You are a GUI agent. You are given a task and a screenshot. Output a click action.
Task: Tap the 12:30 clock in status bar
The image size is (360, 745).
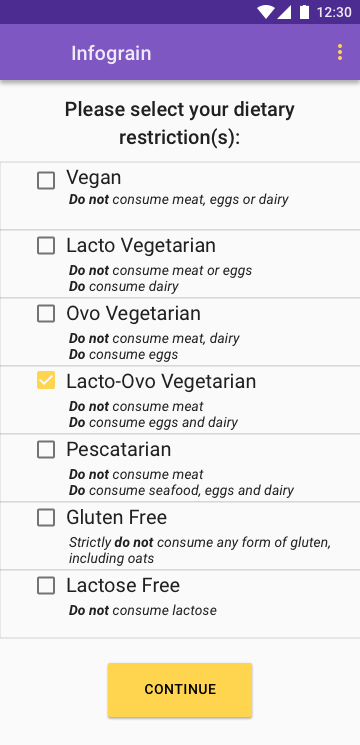[x=334, y=12]
